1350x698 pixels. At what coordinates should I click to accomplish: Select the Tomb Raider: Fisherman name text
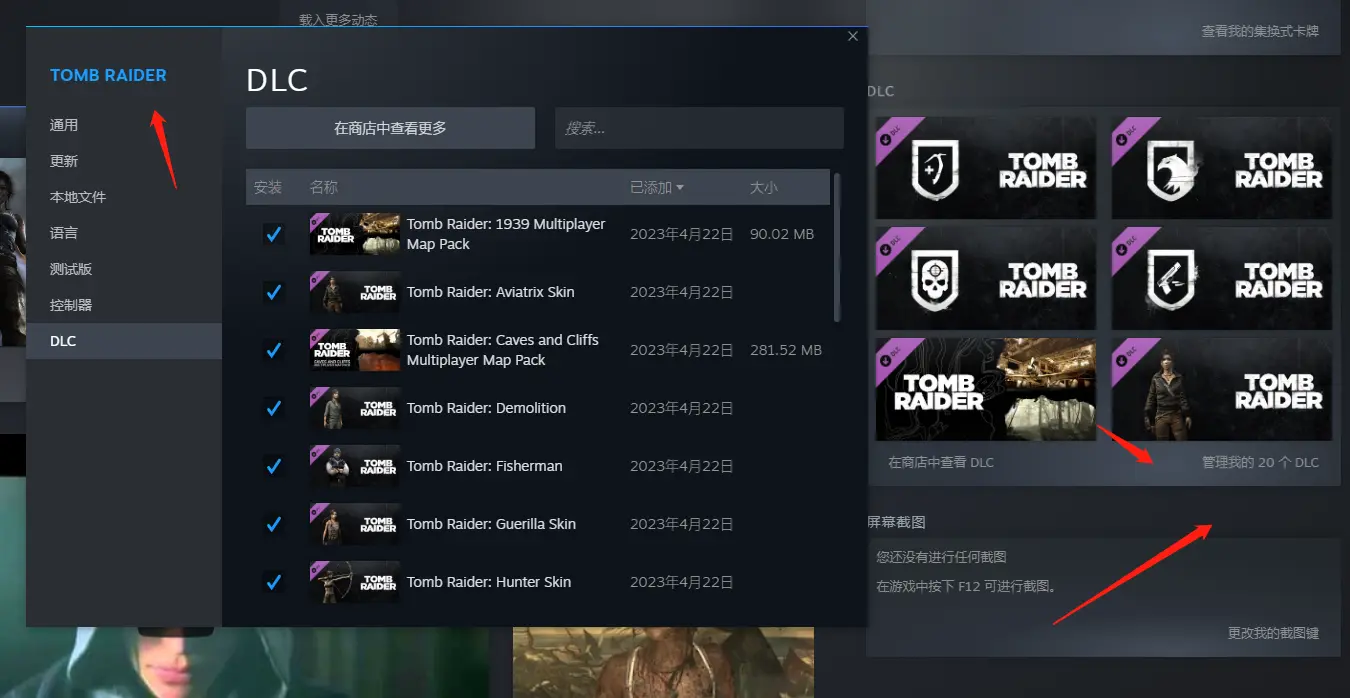click(485, 466)
